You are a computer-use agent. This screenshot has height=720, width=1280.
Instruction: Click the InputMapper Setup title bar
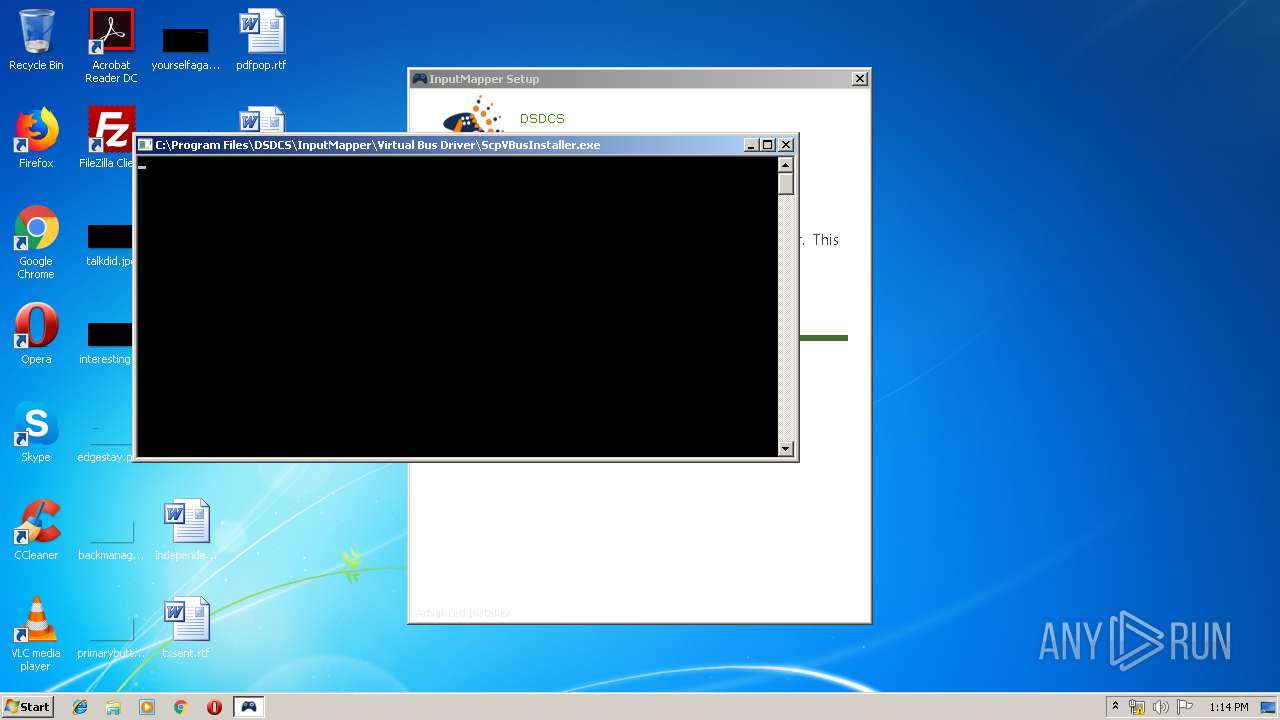[x=640, y=79]
